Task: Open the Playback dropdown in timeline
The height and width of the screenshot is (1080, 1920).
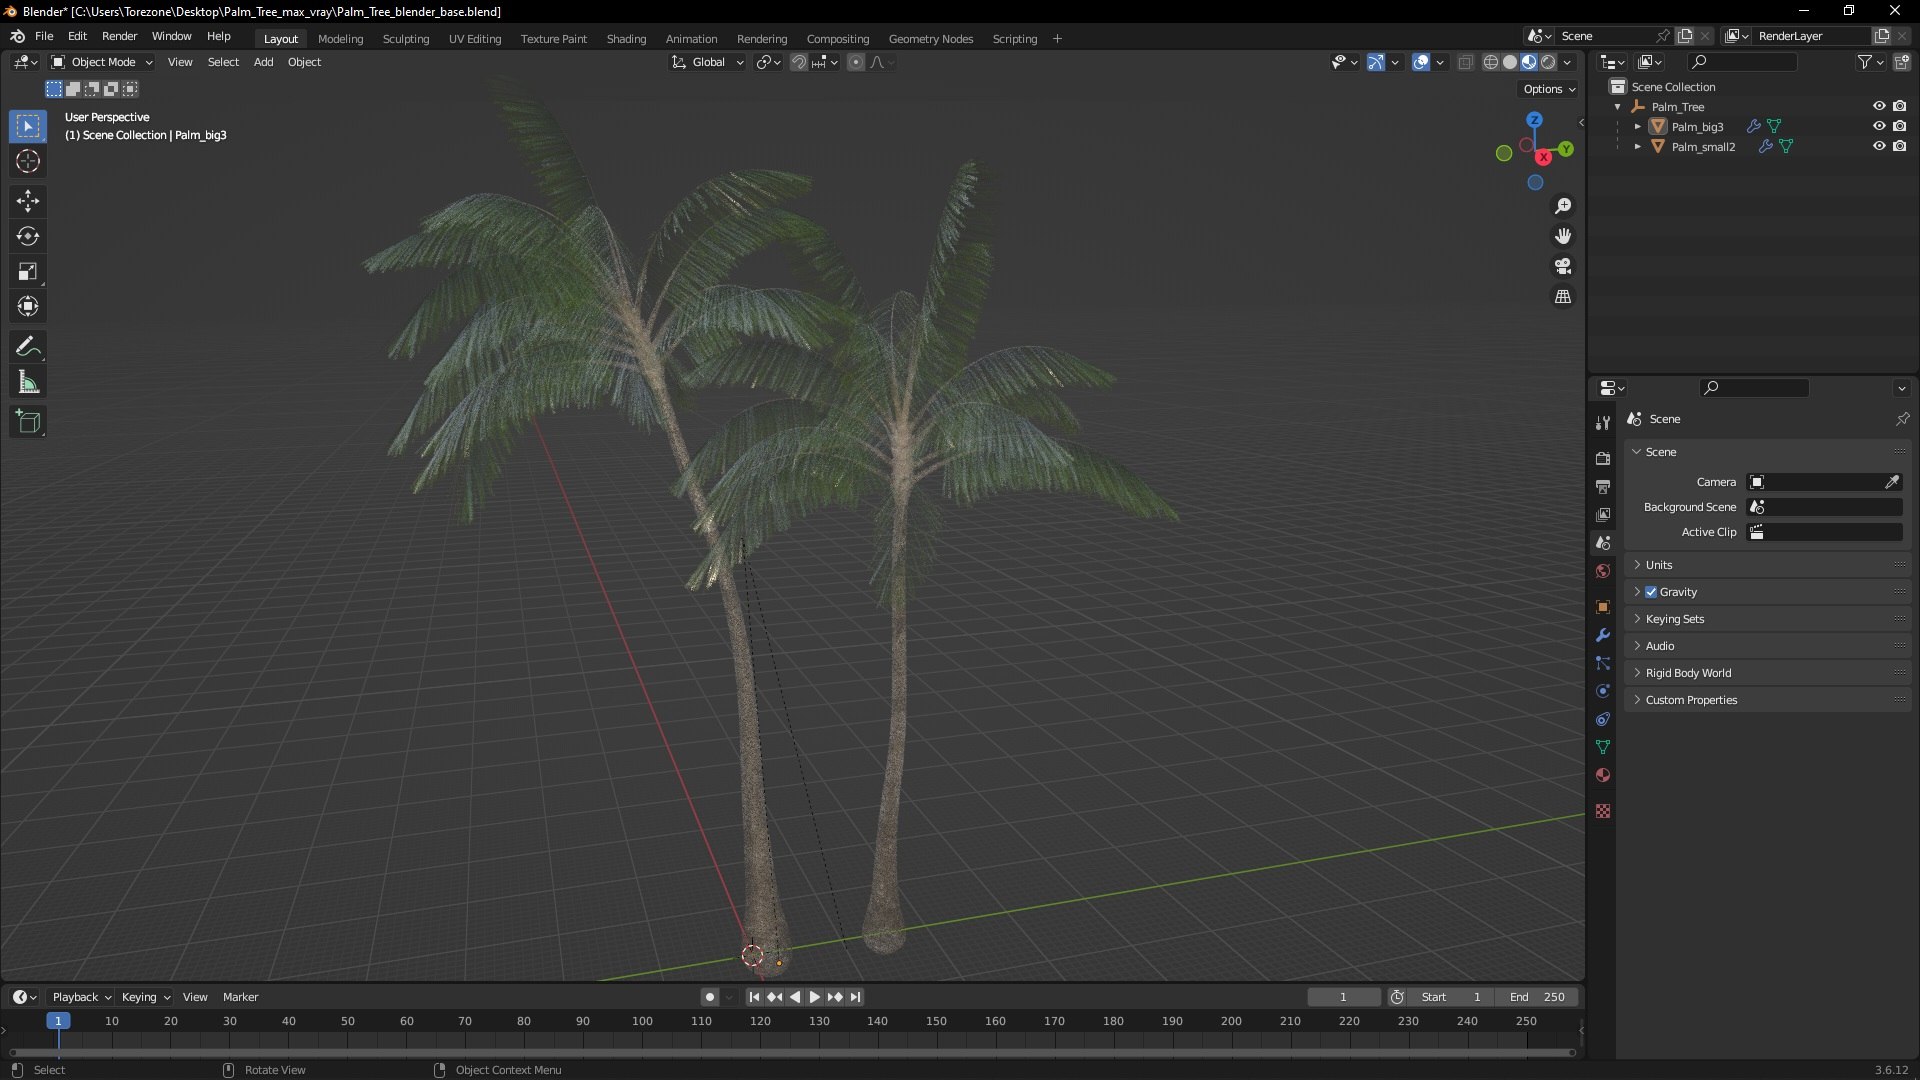Action: click(x=81, y=997)
